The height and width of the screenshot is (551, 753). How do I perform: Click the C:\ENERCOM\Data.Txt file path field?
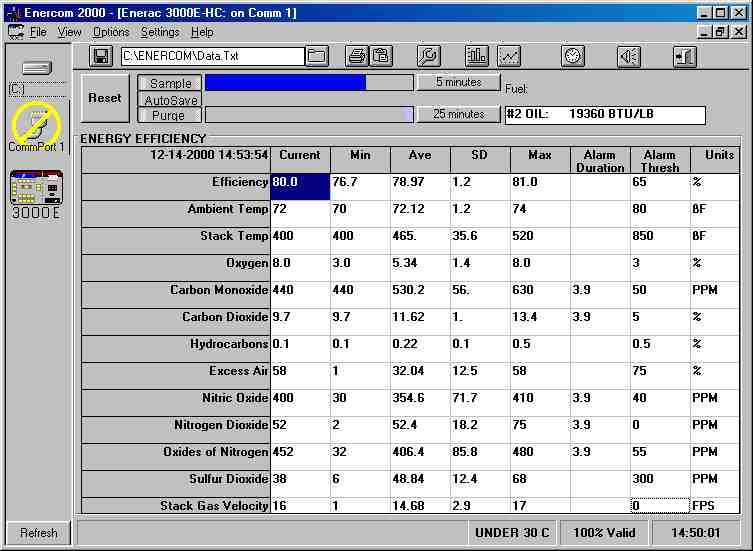[212, 56]
